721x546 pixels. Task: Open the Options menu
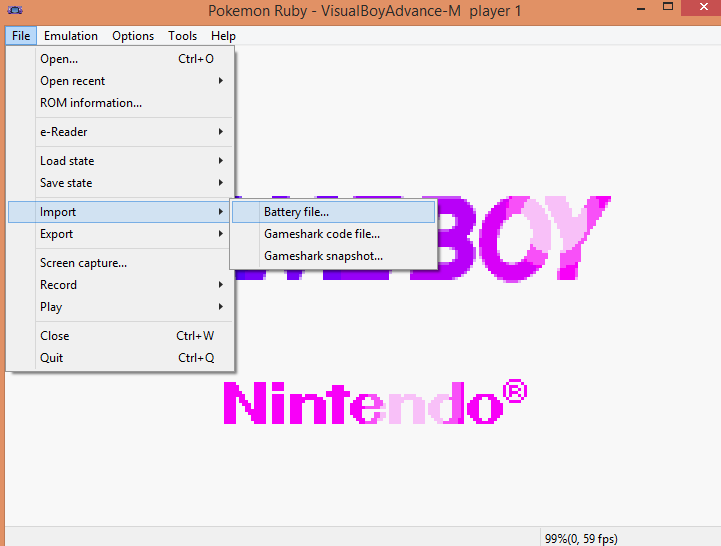pyautogui.click(x=133, y=36)
